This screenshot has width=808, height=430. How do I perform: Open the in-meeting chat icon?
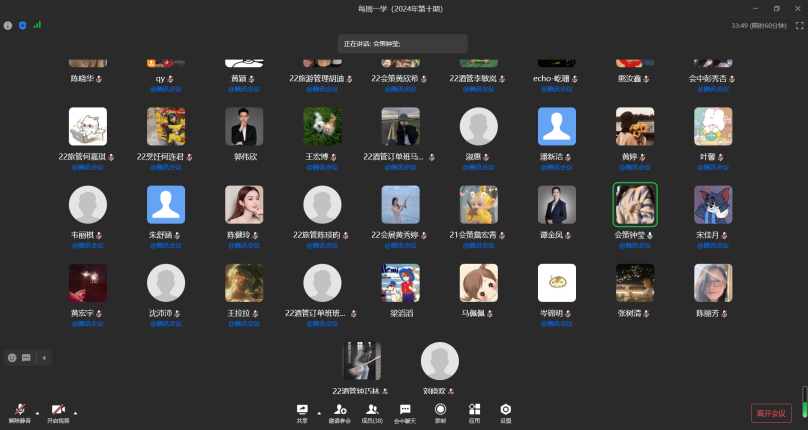(x=405, y=411)
